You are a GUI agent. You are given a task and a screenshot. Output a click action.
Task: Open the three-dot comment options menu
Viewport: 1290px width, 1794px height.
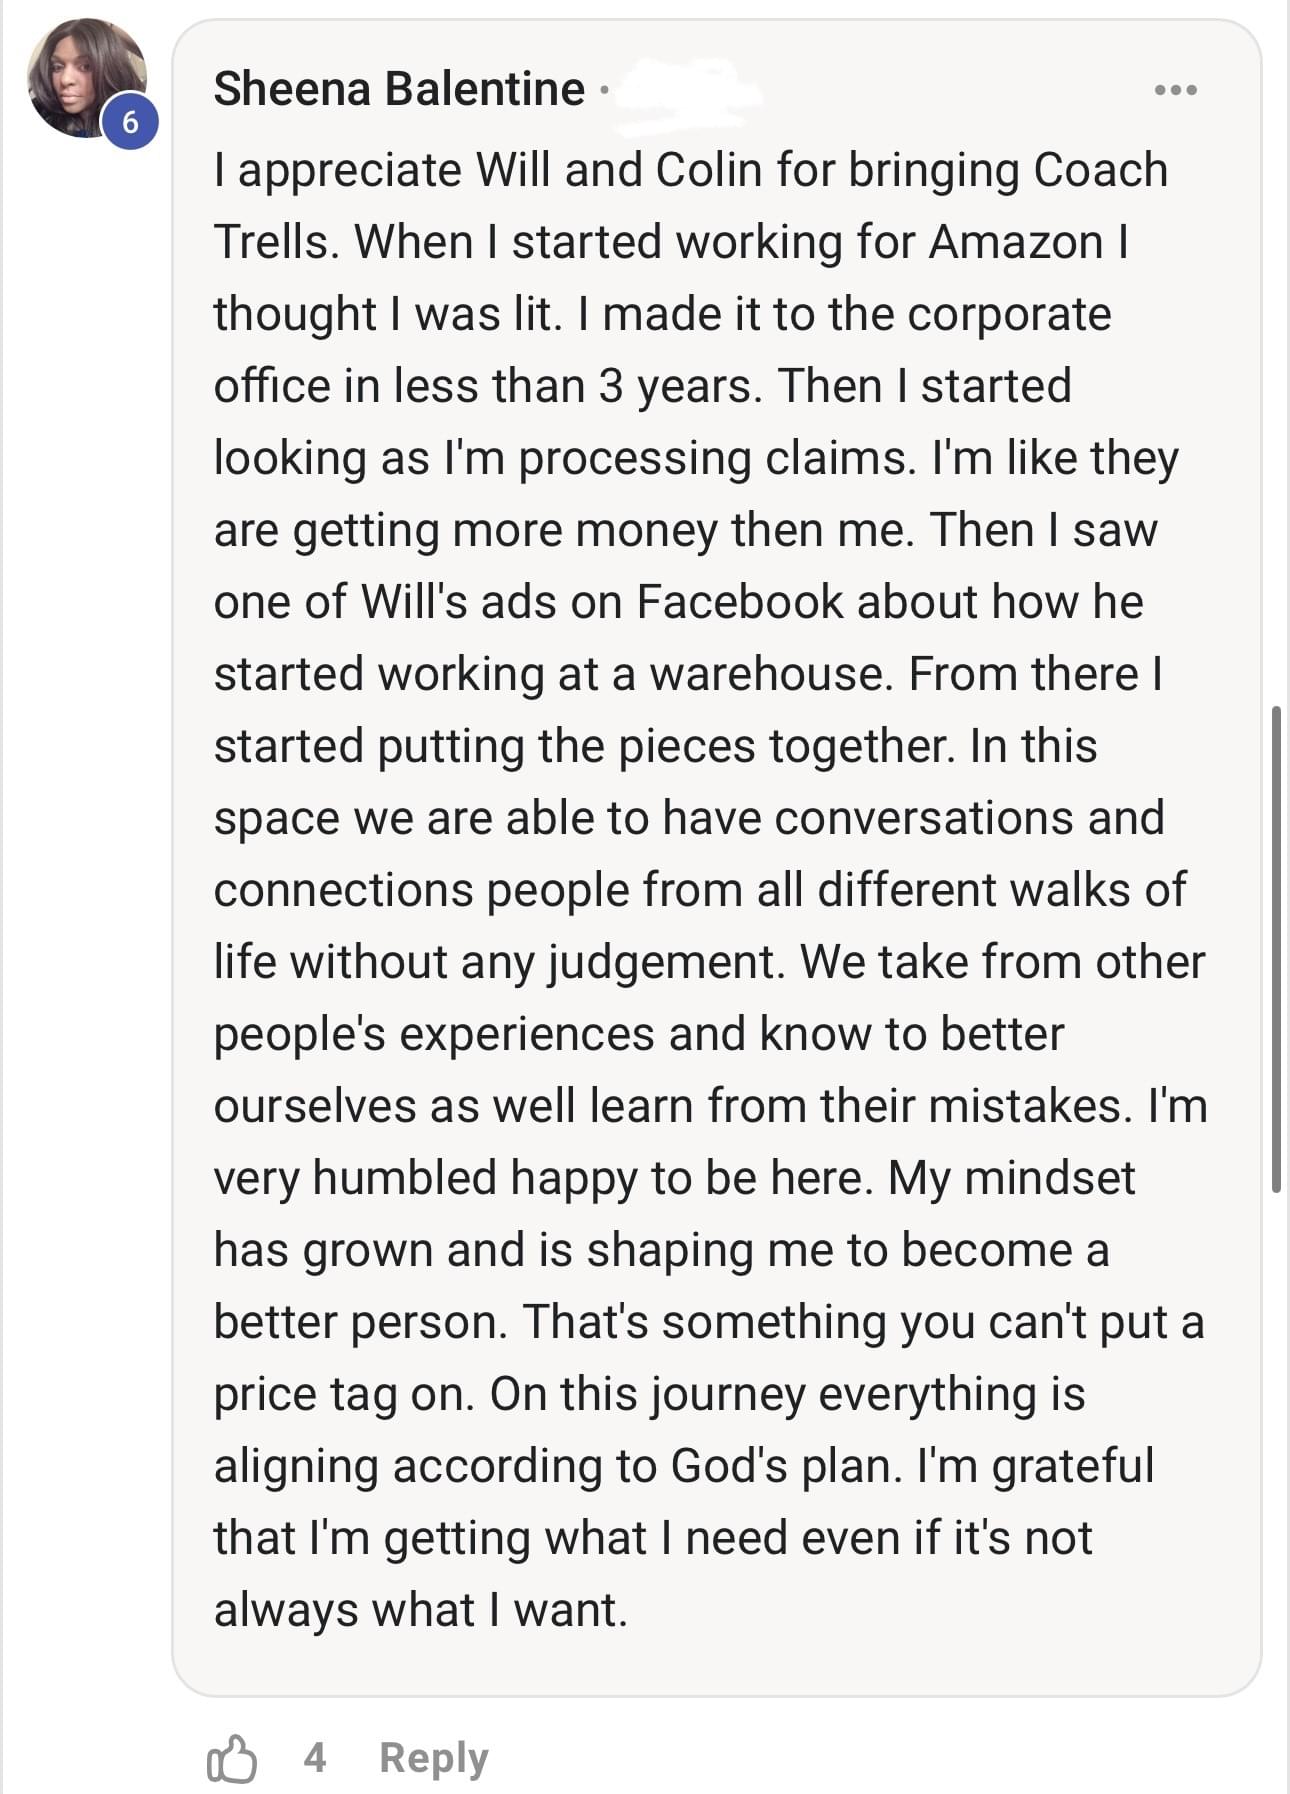click(x=1175, y=90)
